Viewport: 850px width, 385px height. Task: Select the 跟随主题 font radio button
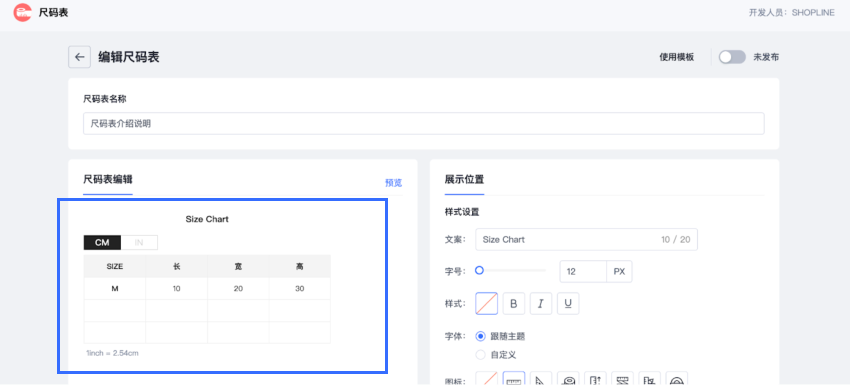point(480,336)
